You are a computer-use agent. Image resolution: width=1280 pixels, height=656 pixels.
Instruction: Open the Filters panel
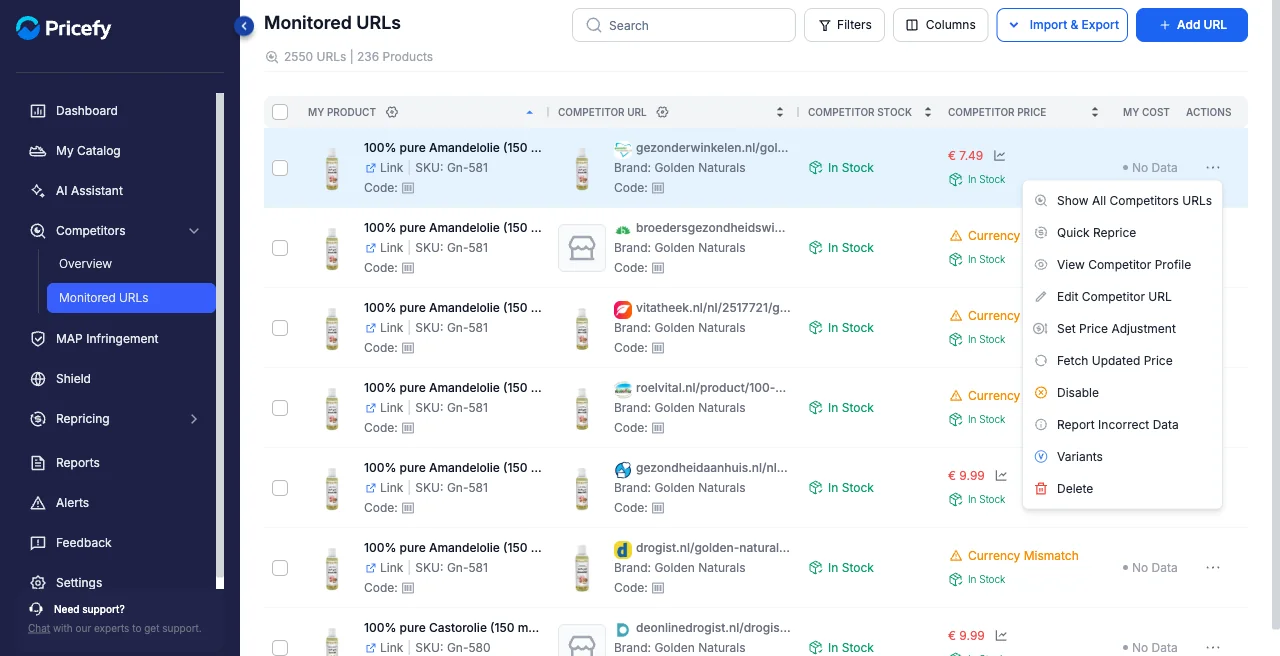844,25
